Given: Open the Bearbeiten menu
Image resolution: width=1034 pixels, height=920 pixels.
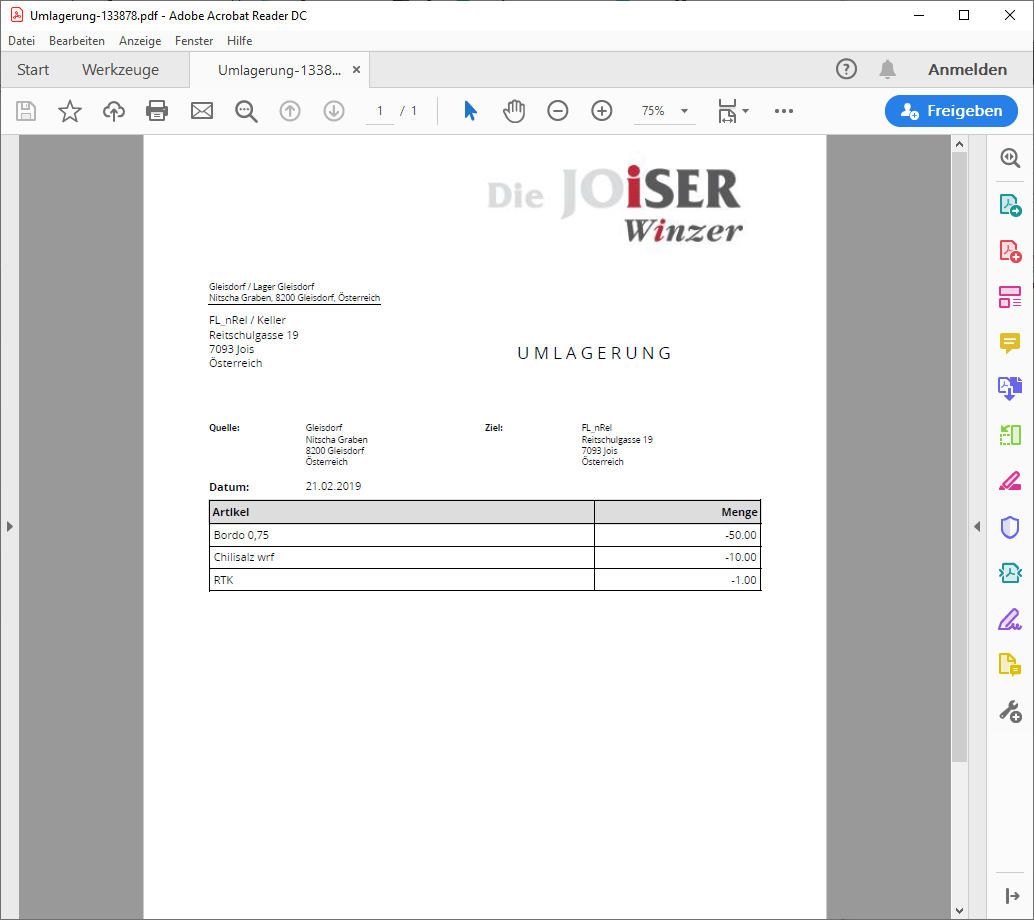Looking at the screenshot, I should (x=77, y=41).
